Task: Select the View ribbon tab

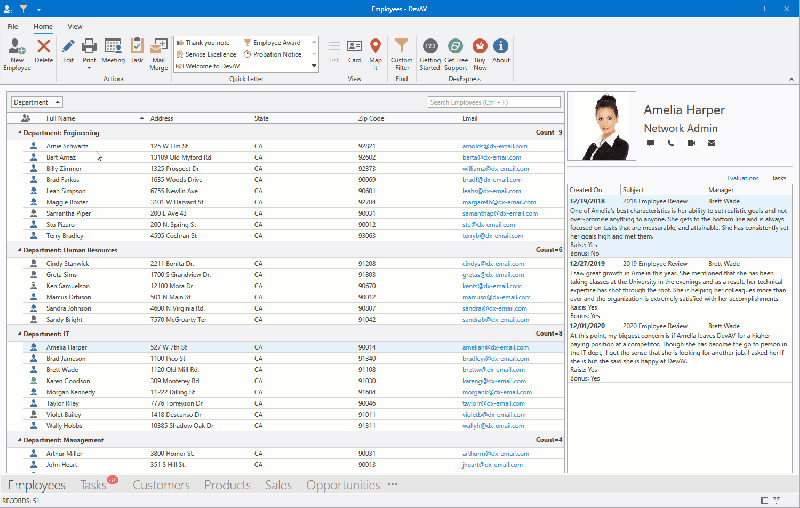Action: click(75, 27)
